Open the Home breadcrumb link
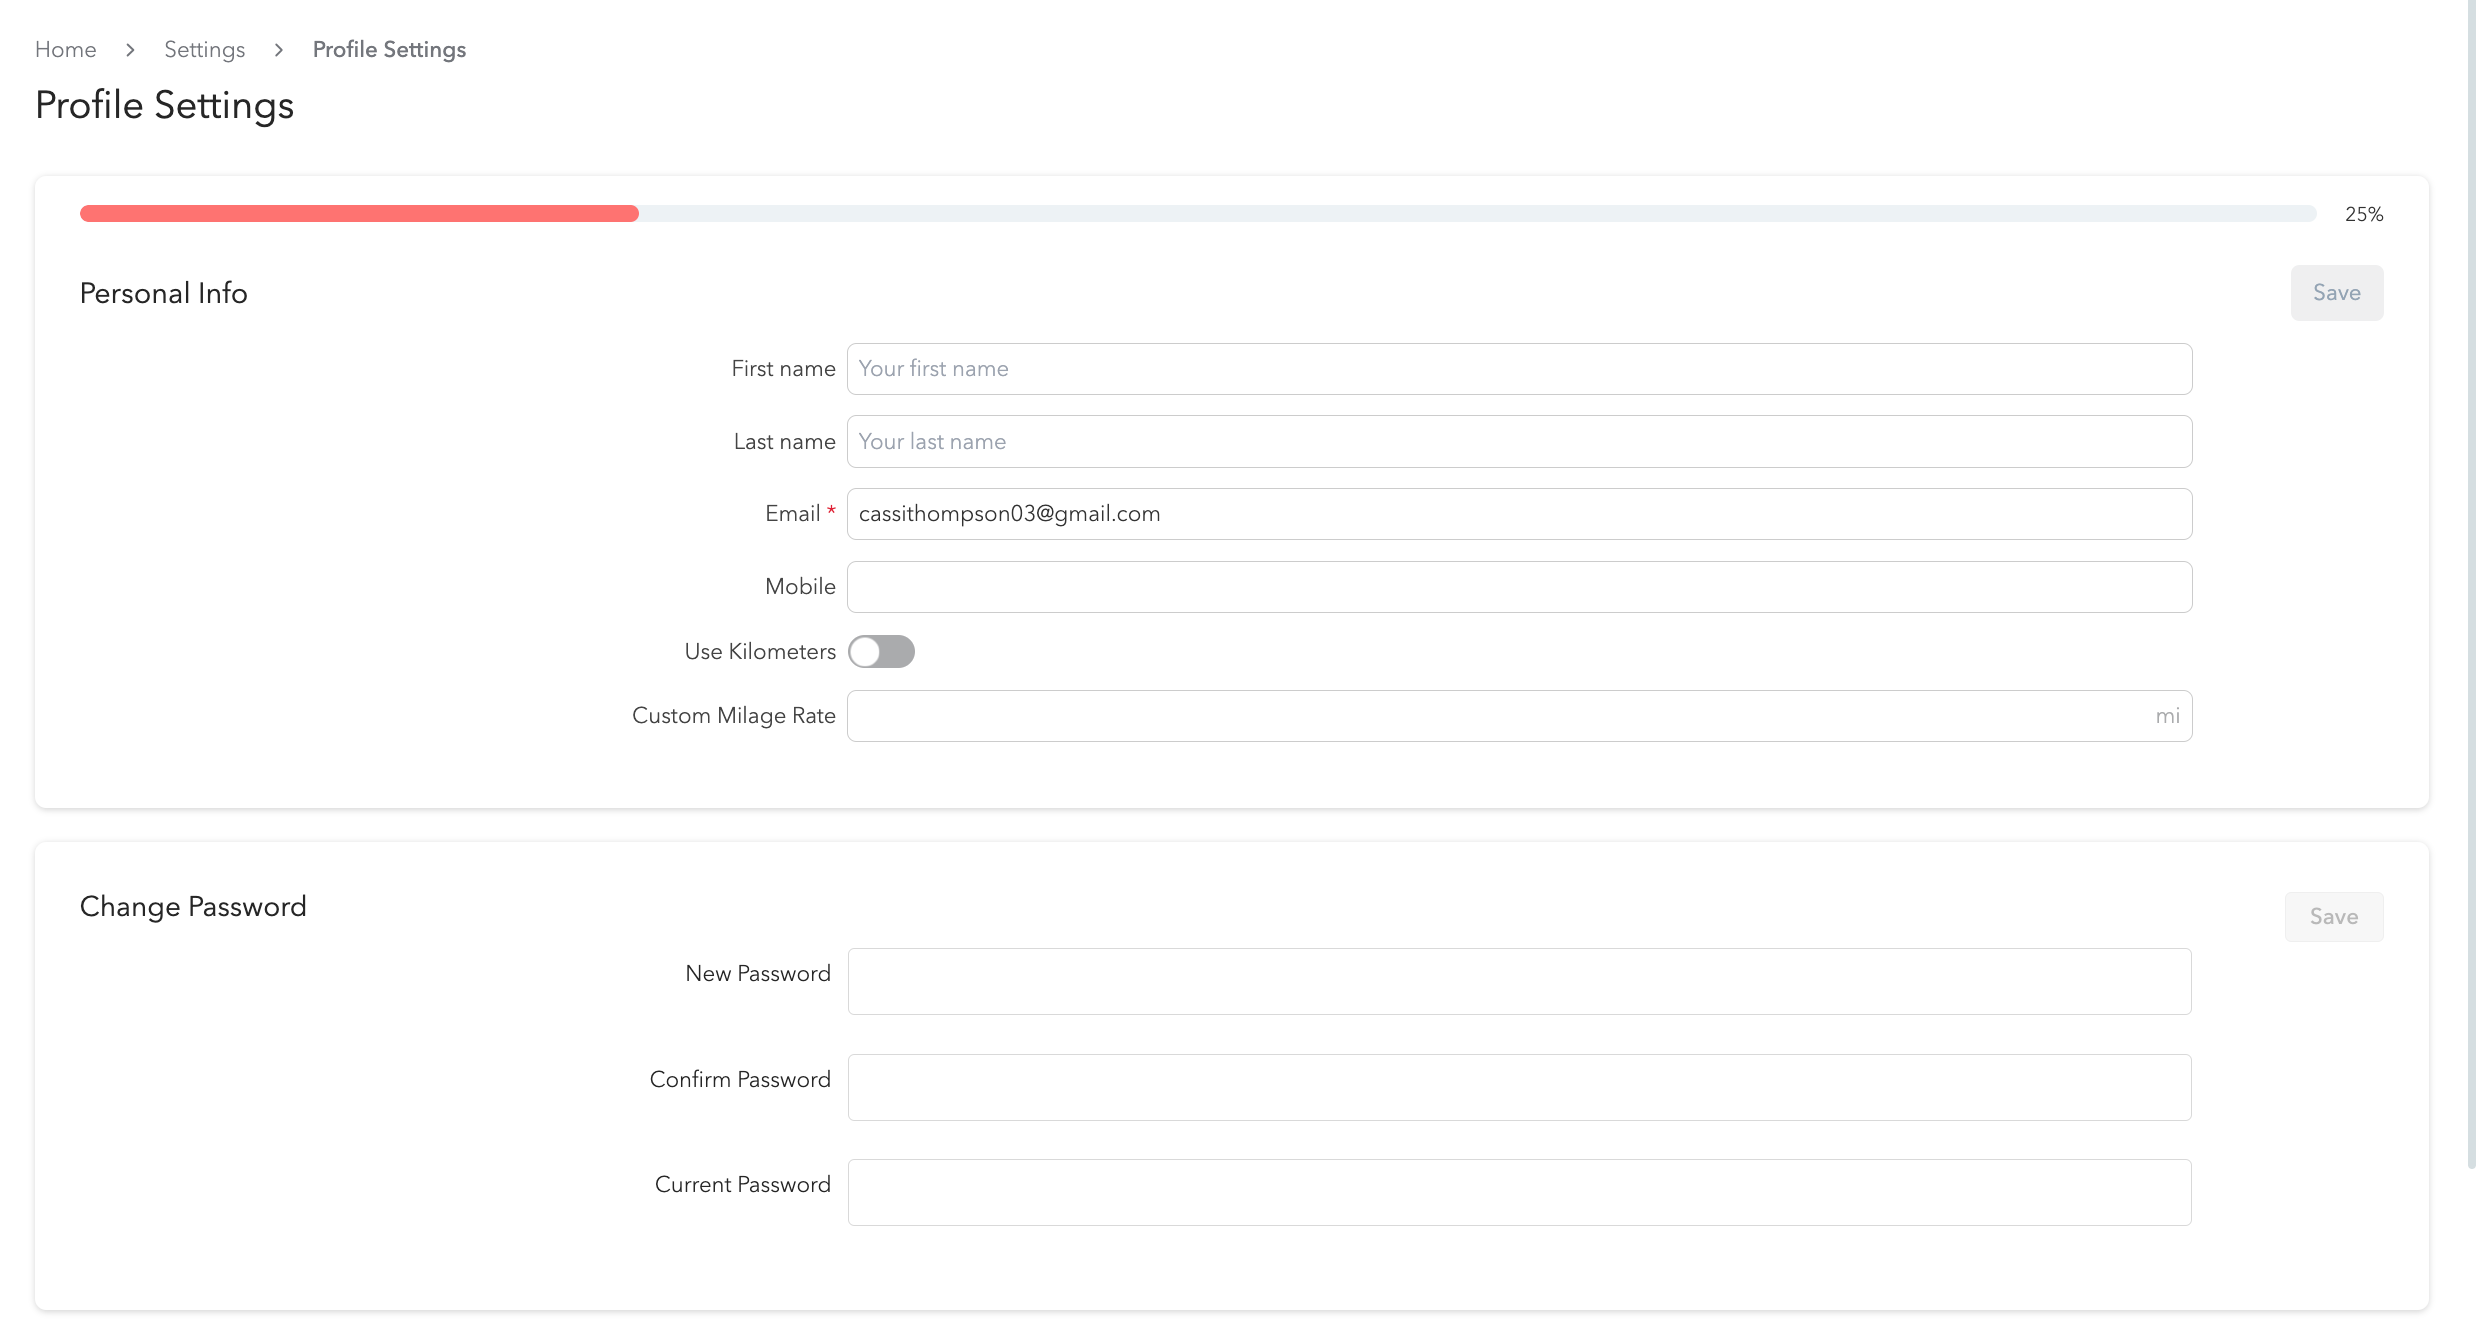 [x=65, y=49]
